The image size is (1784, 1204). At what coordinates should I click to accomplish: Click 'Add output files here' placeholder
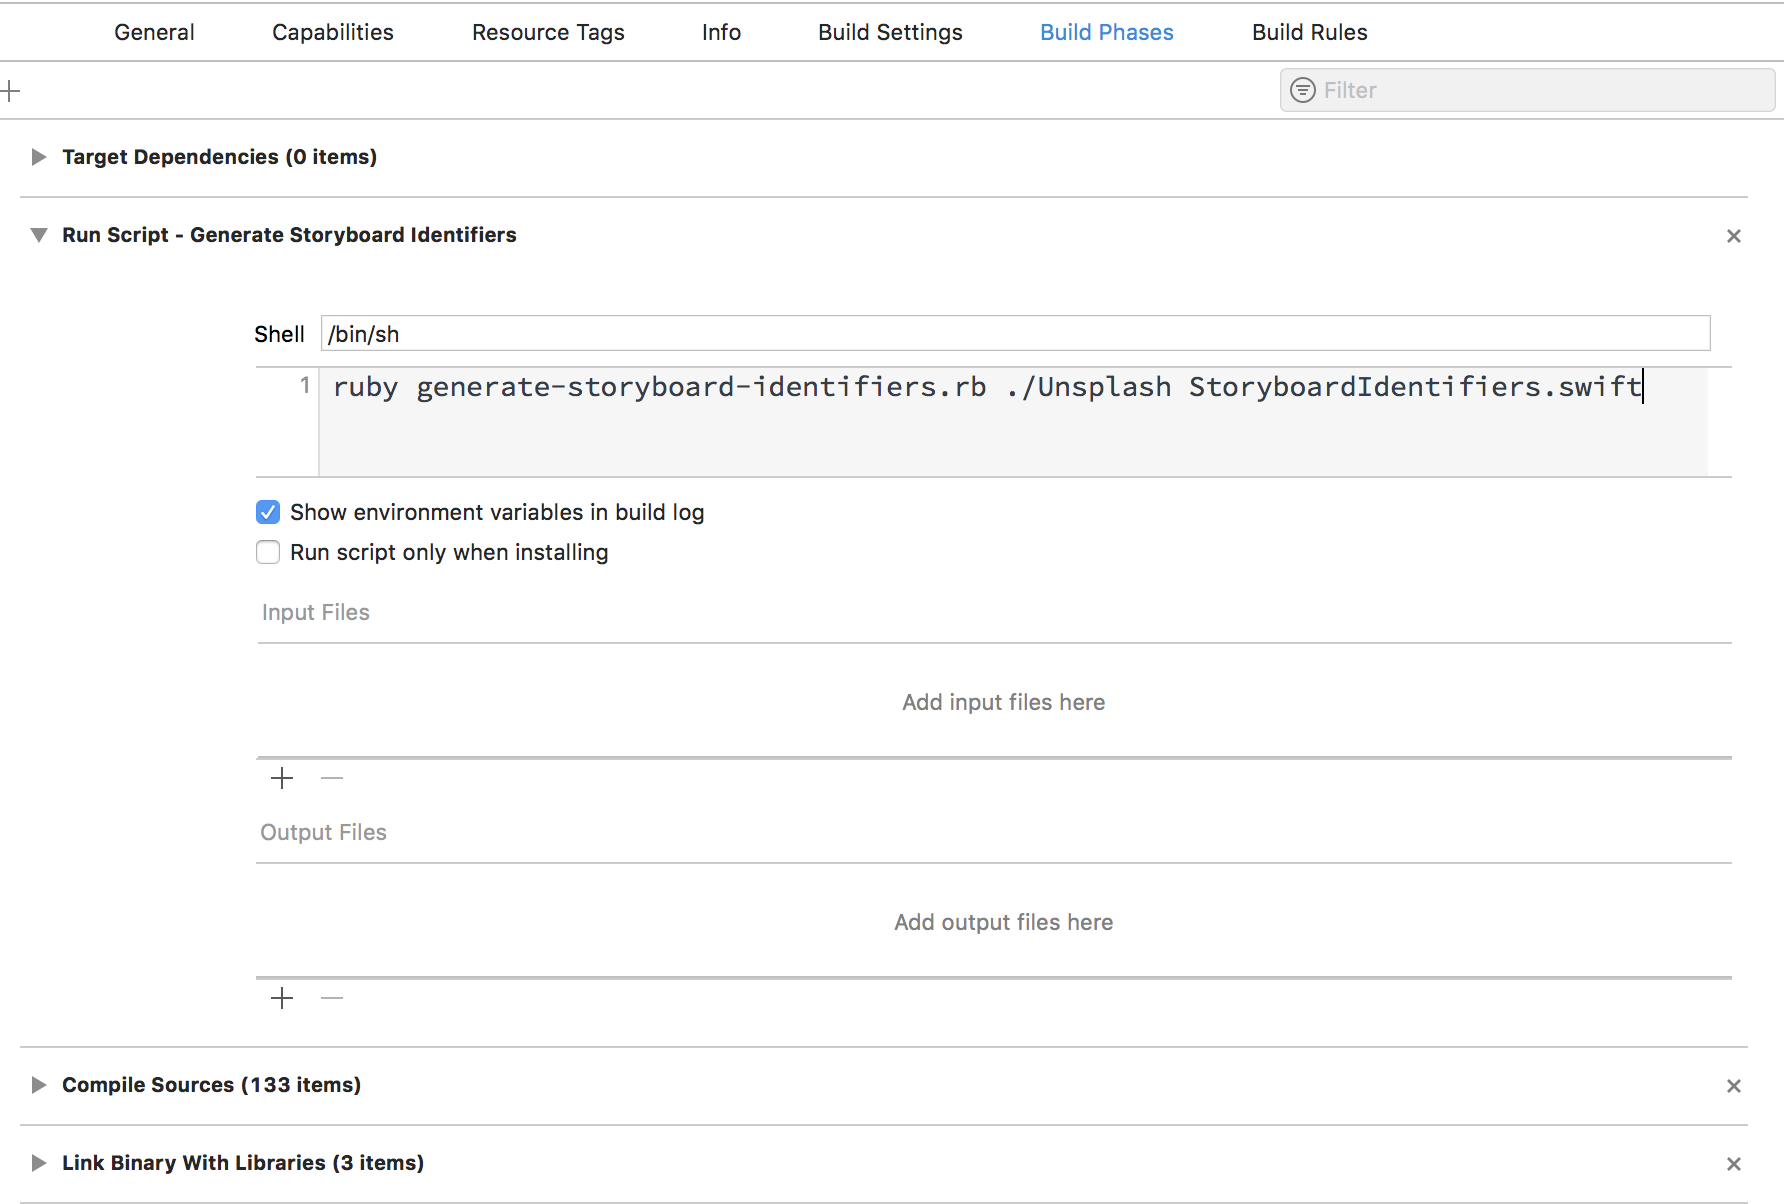pyautogui.click(x=1003, y=922)
